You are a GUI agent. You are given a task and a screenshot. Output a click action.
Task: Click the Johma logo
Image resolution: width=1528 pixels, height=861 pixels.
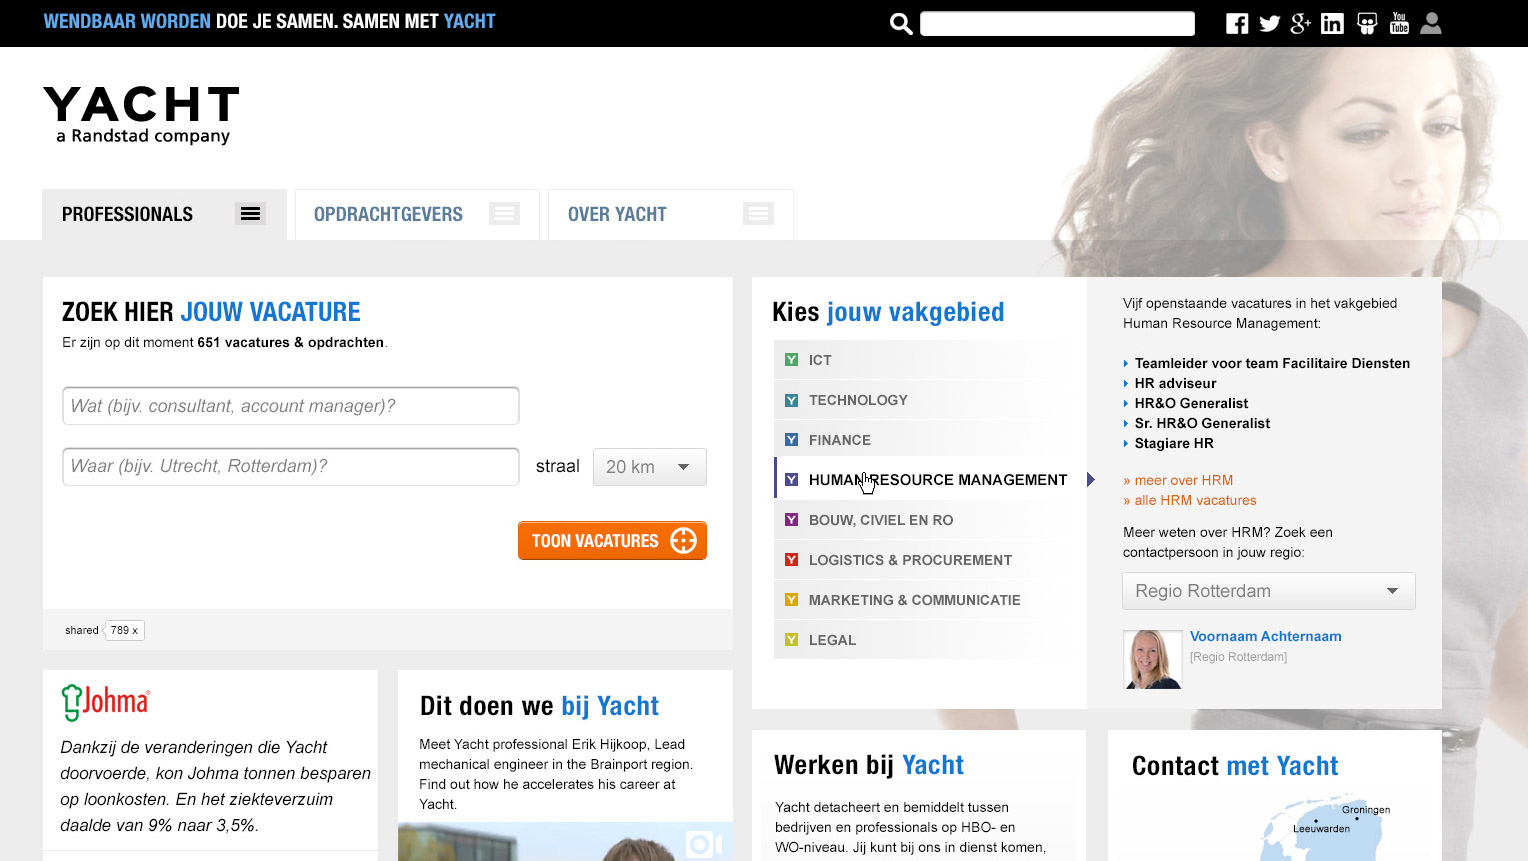(x=105, y=702)
